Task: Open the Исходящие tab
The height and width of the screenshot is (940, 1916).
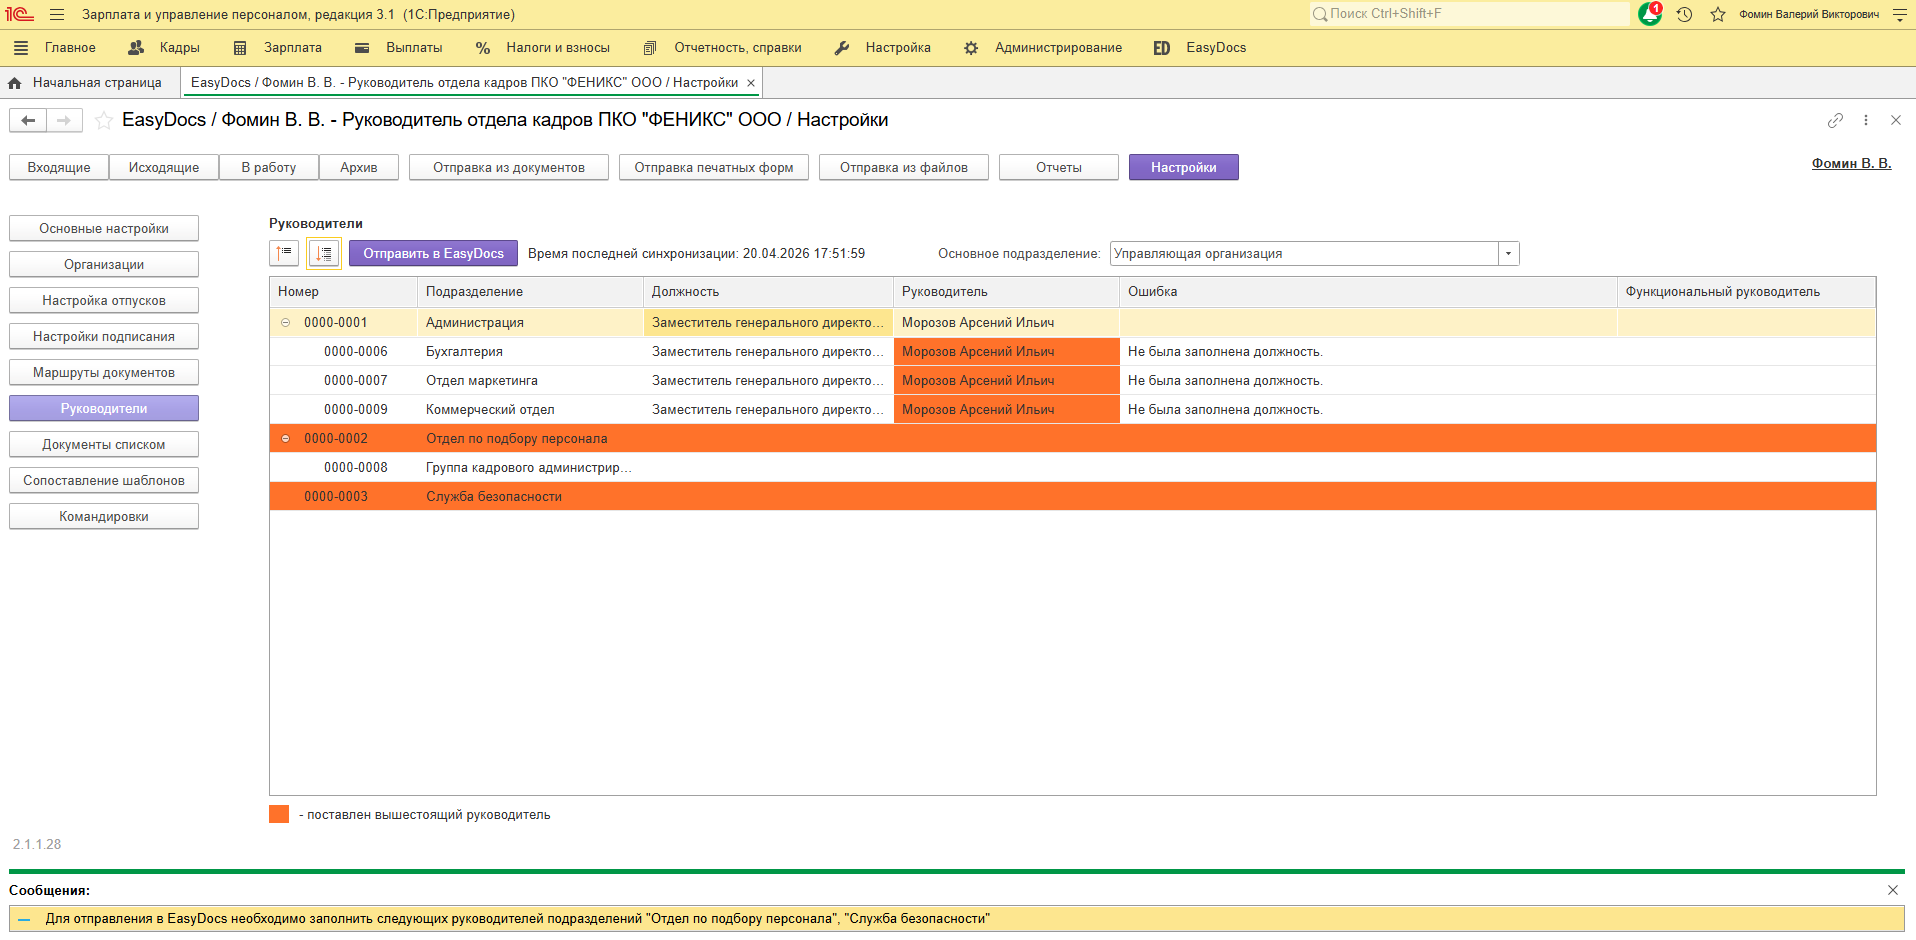Action: [x=164, y=167]
